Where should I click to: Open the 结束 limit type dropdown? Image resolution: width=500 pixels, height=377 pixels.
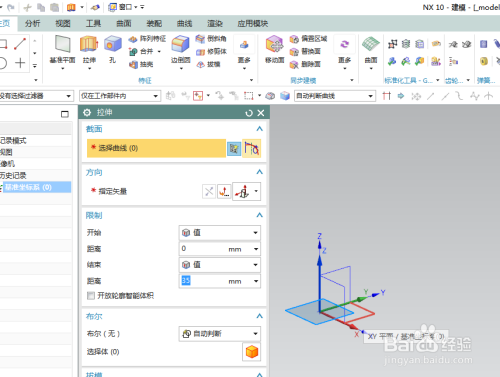(x=220, y=265)
